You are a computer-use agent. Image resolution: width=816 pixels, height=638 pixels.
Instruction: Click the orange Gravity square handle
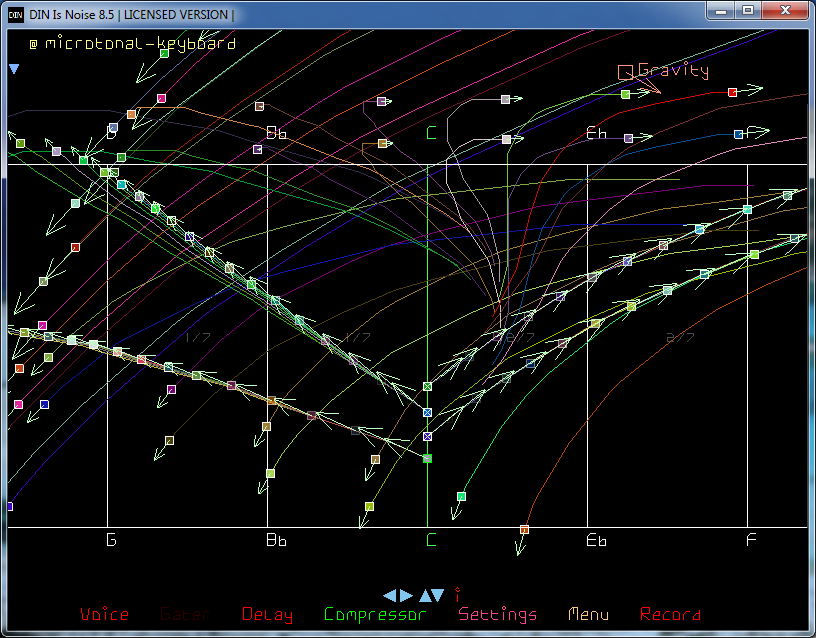pos(625,71)
